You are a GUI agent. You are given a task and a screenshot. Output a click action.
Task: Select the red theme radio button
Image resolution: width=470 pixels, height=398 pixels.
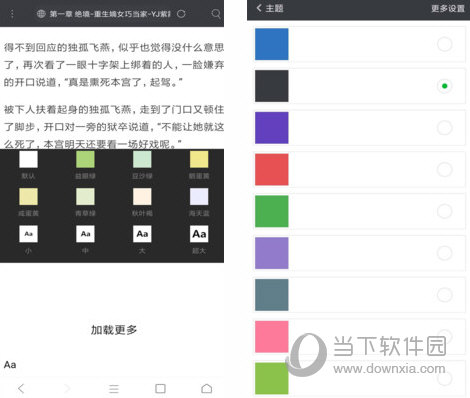coord(444,170)
